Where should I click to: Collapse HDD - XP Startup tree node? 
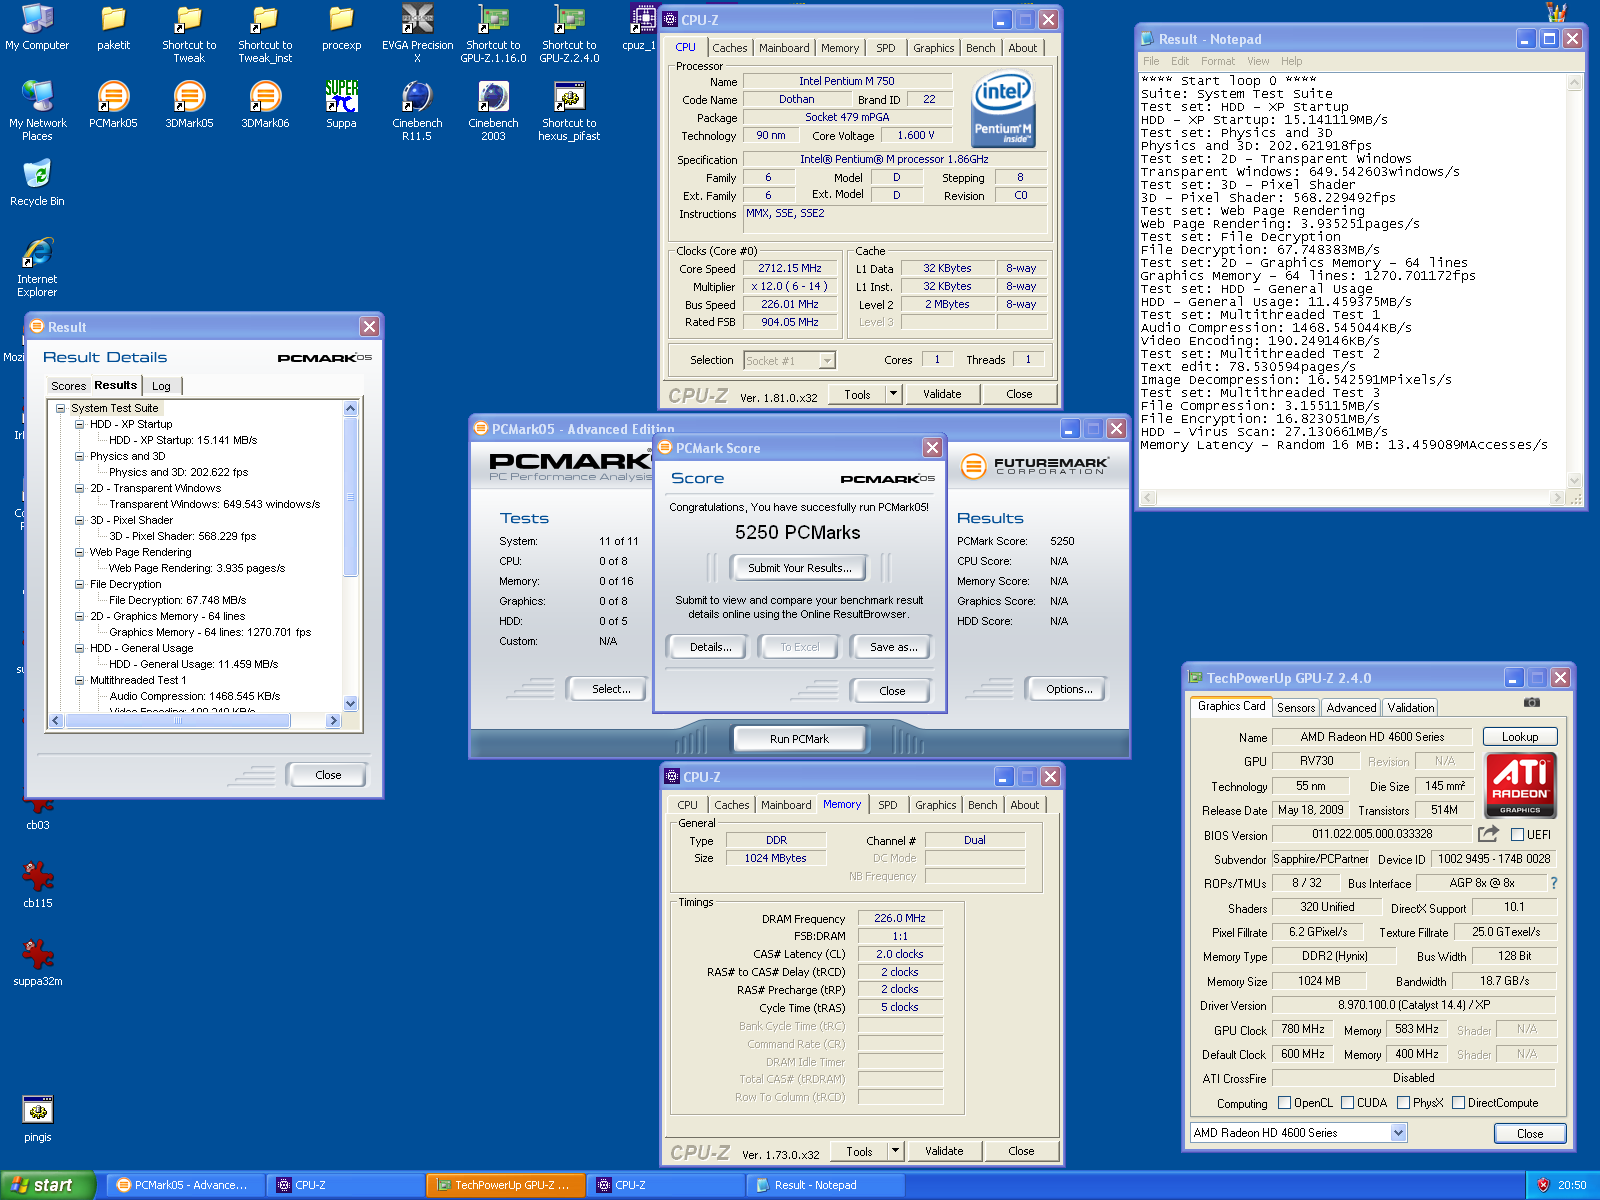point(79,424)
